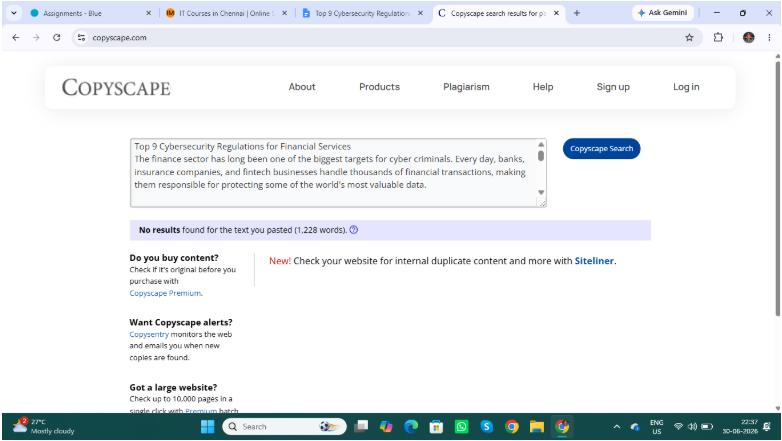The image size is (782, 441).
Task: Switch to Top 9 Cybersecurity Regulations tab
Action: tap(362, 13)
